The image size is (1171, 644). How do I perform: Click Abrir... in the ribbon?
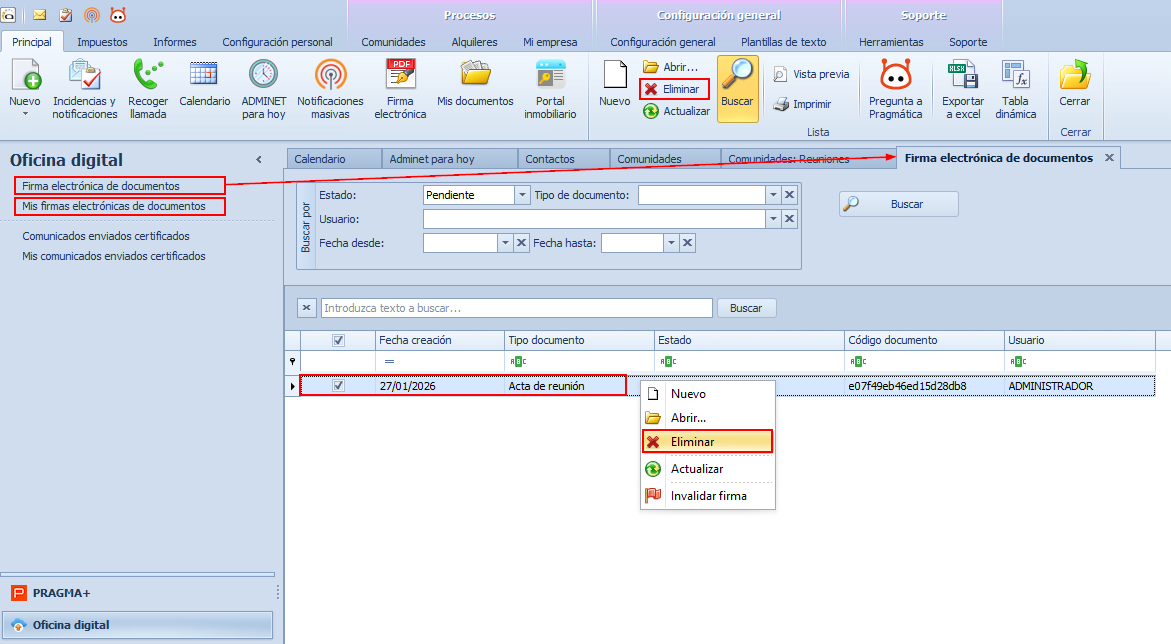point(671,66)
